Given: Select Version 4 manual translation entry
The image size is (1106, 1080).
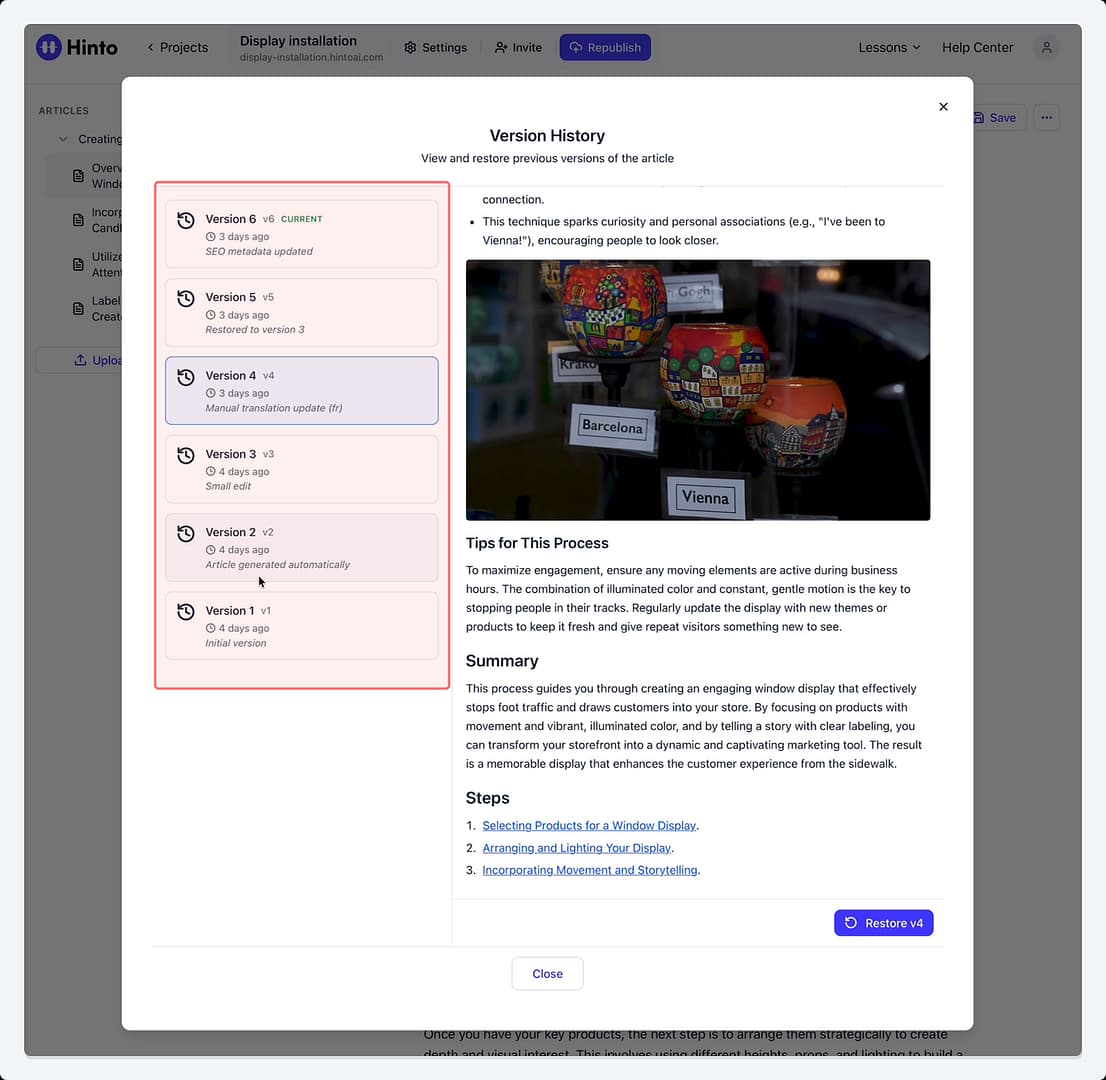Looking at the screenshot, I should tap(302, 391).
